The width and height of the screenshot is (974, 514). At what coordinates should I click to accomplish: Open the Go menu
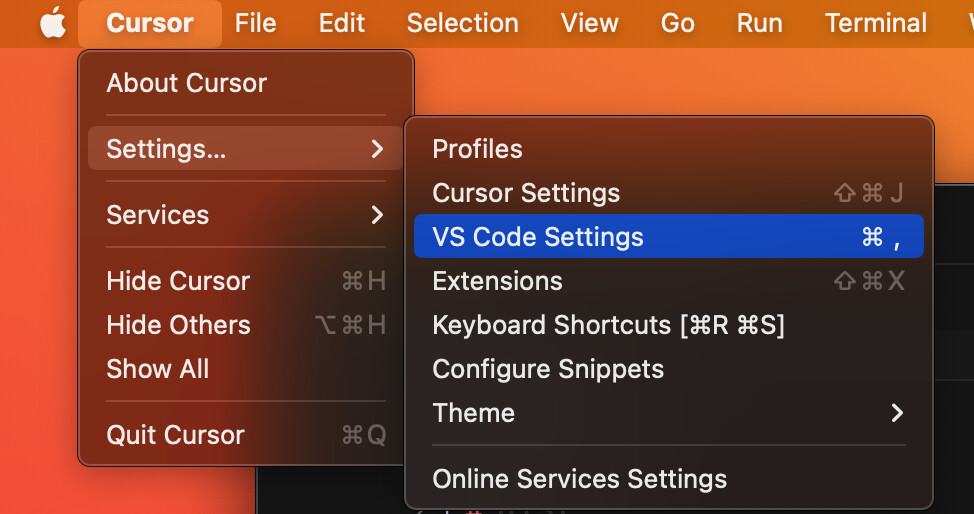click(x=678, y=23)
